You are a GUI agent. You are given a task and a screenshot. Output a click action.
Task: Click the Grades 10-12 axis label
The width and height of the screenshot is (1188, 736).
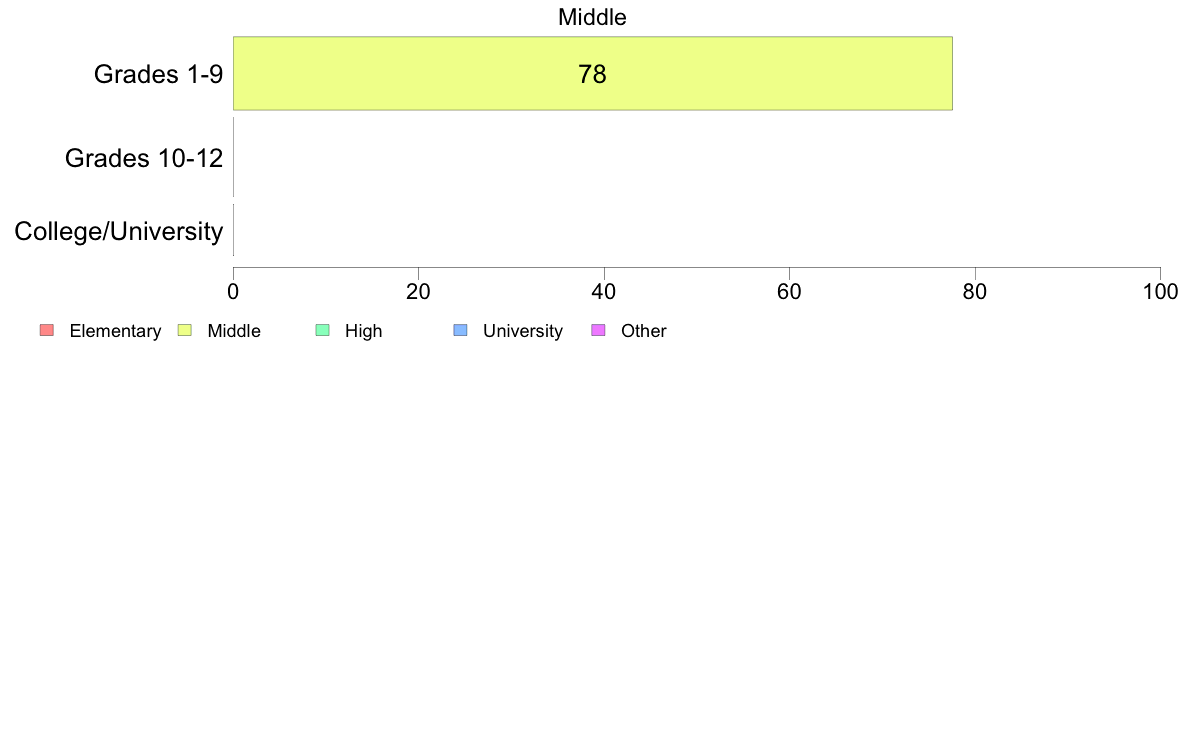coord(144,158)
